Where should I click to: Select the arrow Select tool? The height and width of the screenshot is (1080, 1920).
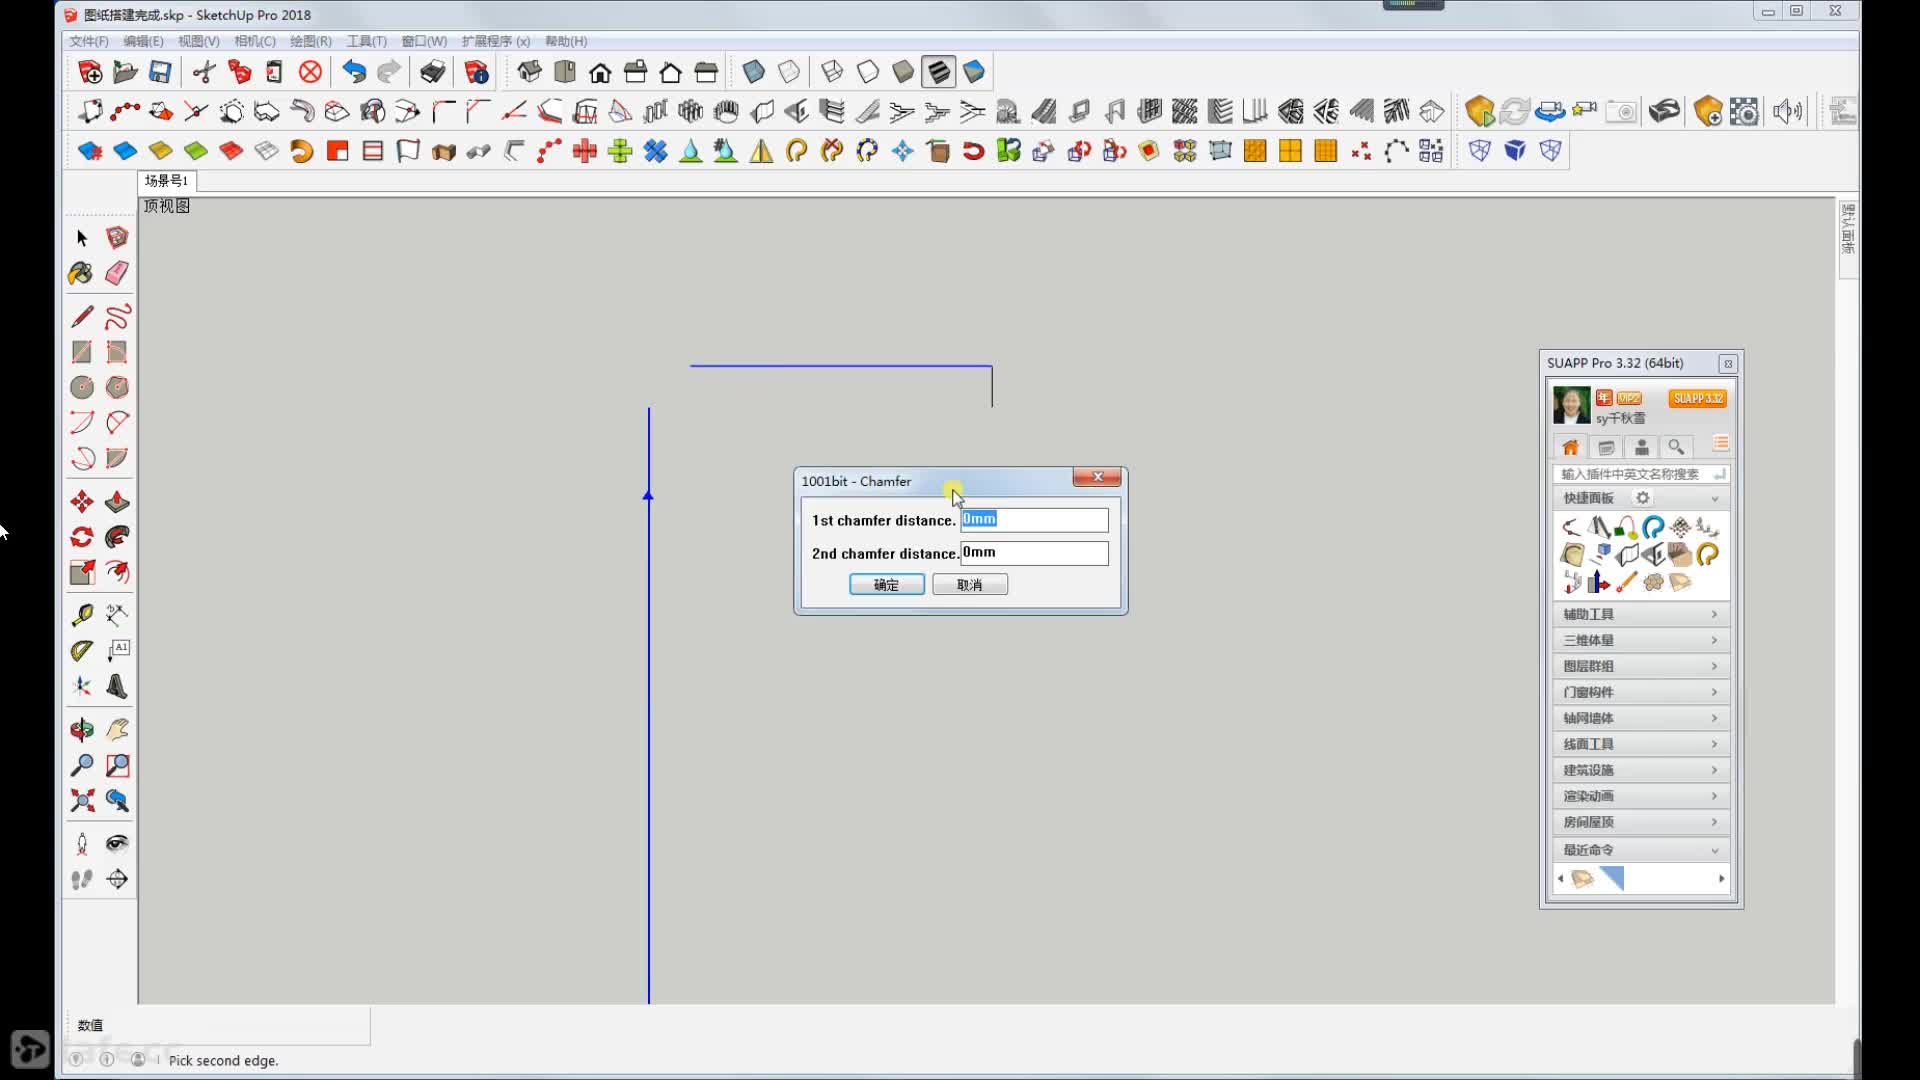point(82,238)
